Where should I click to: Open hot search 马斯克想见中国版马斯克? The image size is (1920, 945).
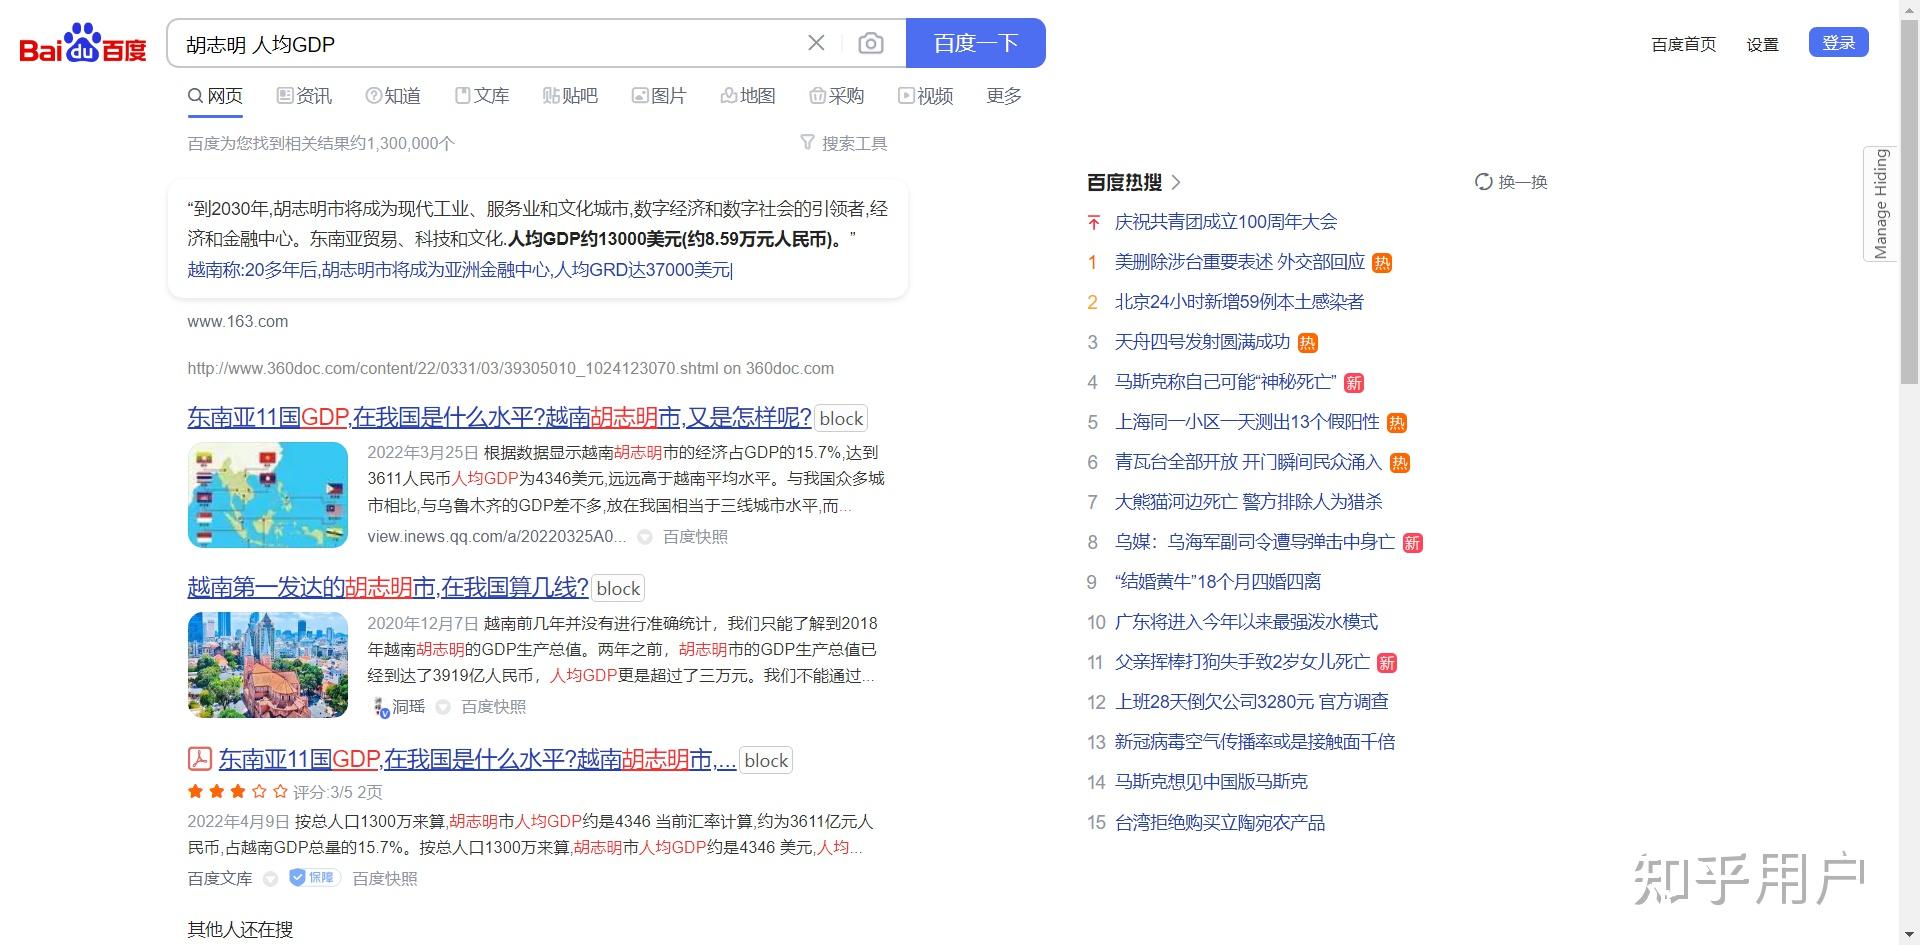[1211, 782]
